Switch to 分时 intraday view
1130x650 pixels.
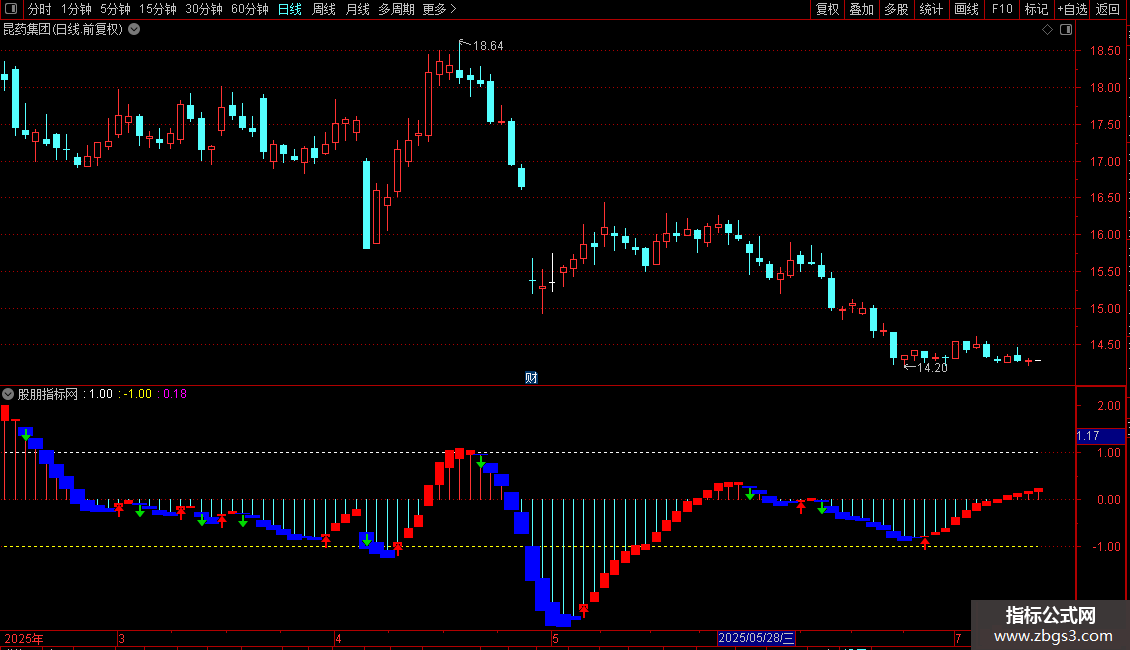40,9
